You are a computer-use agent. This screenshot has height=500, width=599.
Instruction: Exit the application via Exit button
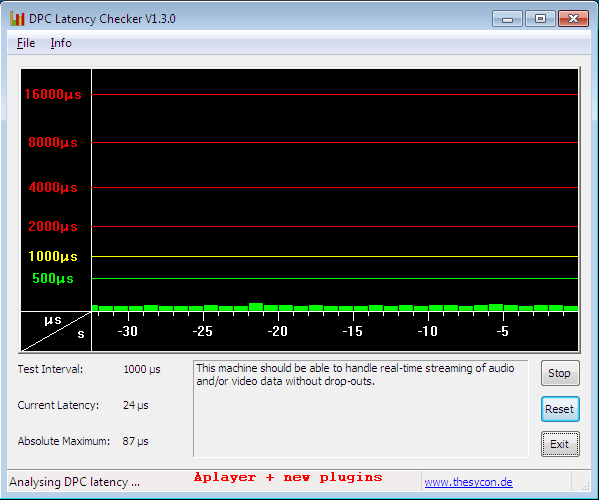(560, 444)
